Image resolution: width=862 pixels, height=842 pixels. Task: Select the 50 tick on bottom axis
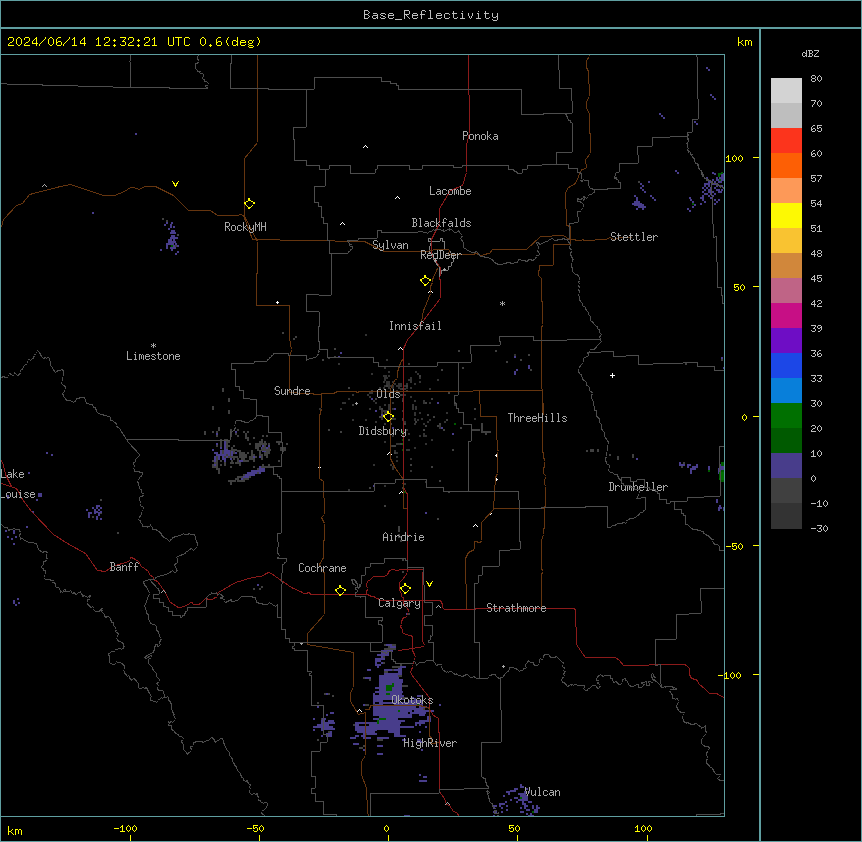[x=514, y=828]
